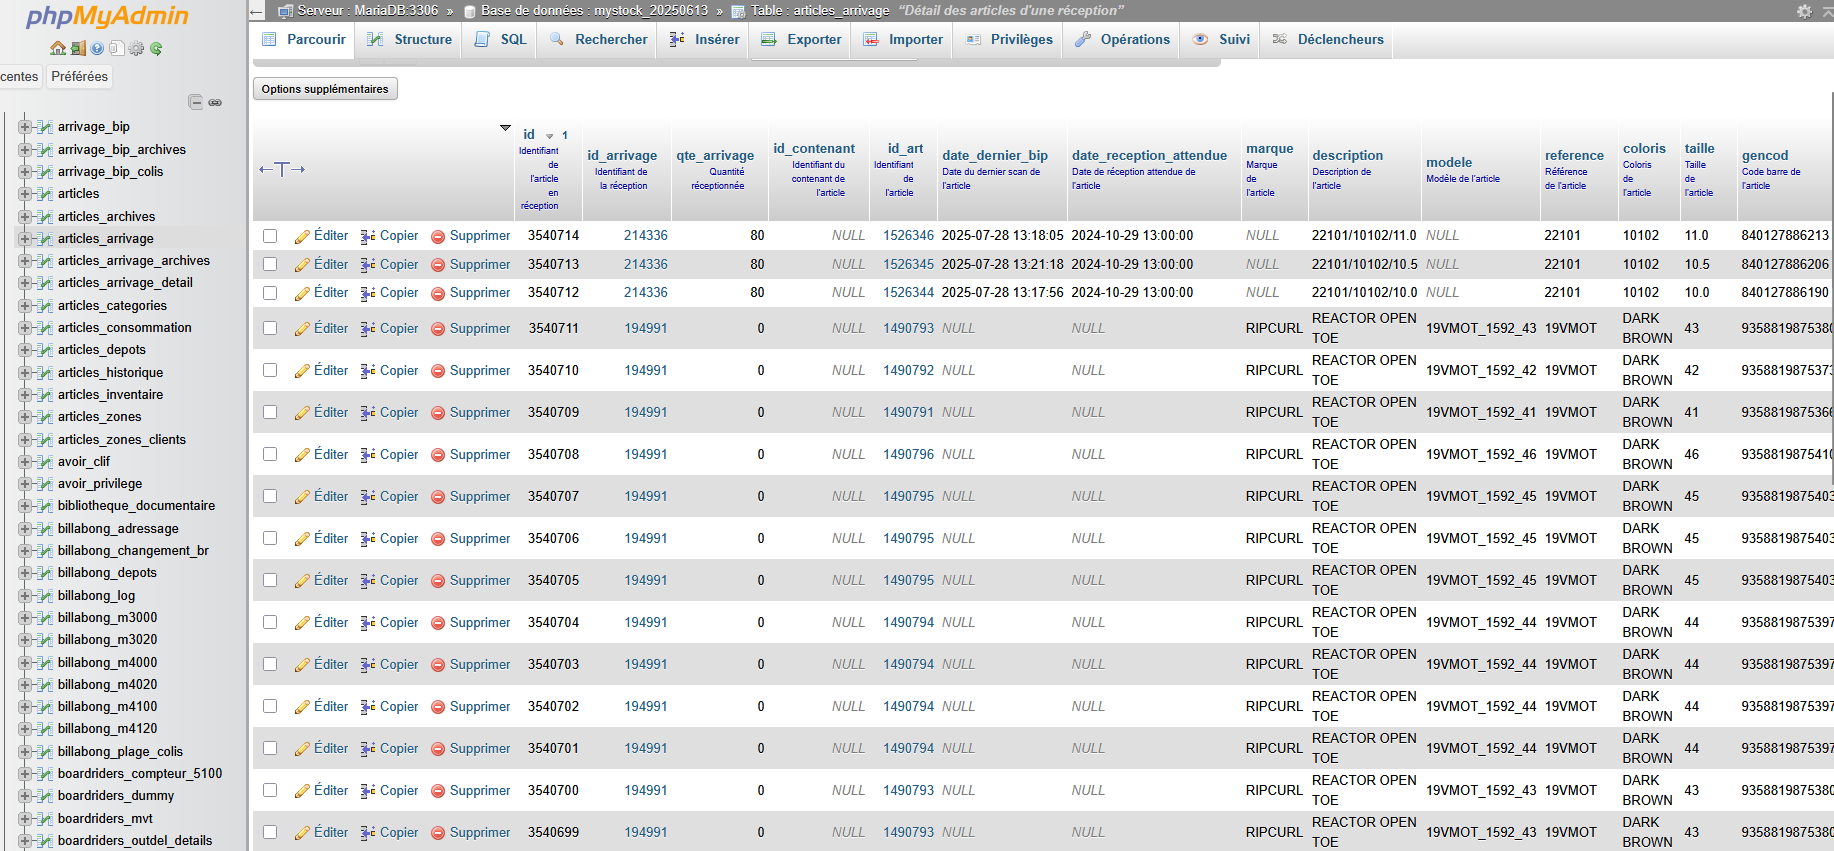Screen dimensions: 1834x851
Task: Expand the billabong_log table in tree
Action: [25, 595]
